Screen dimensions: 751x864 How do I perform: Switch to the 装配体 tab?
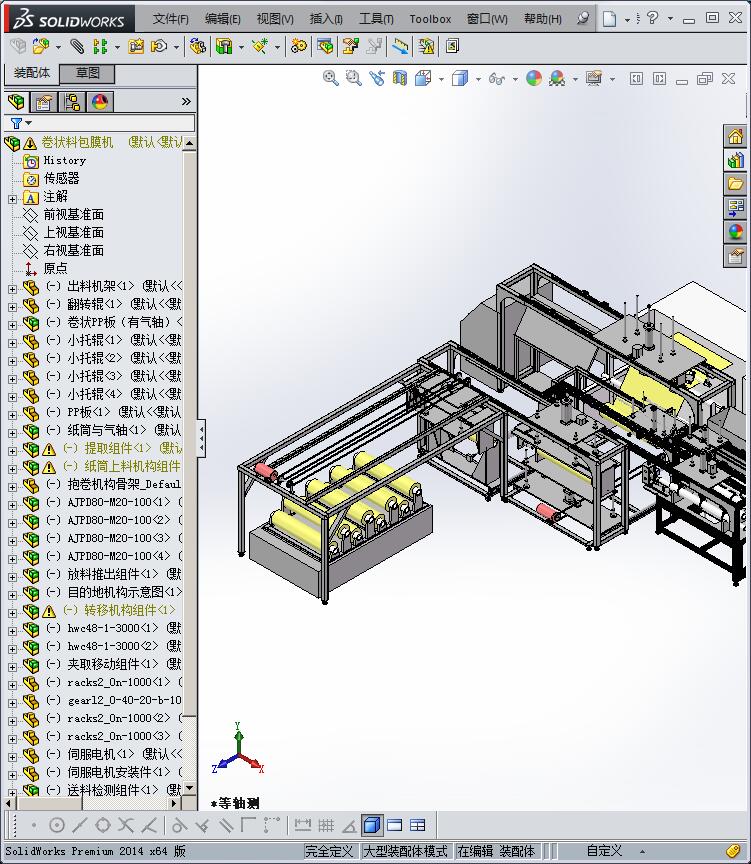(31, 73)
